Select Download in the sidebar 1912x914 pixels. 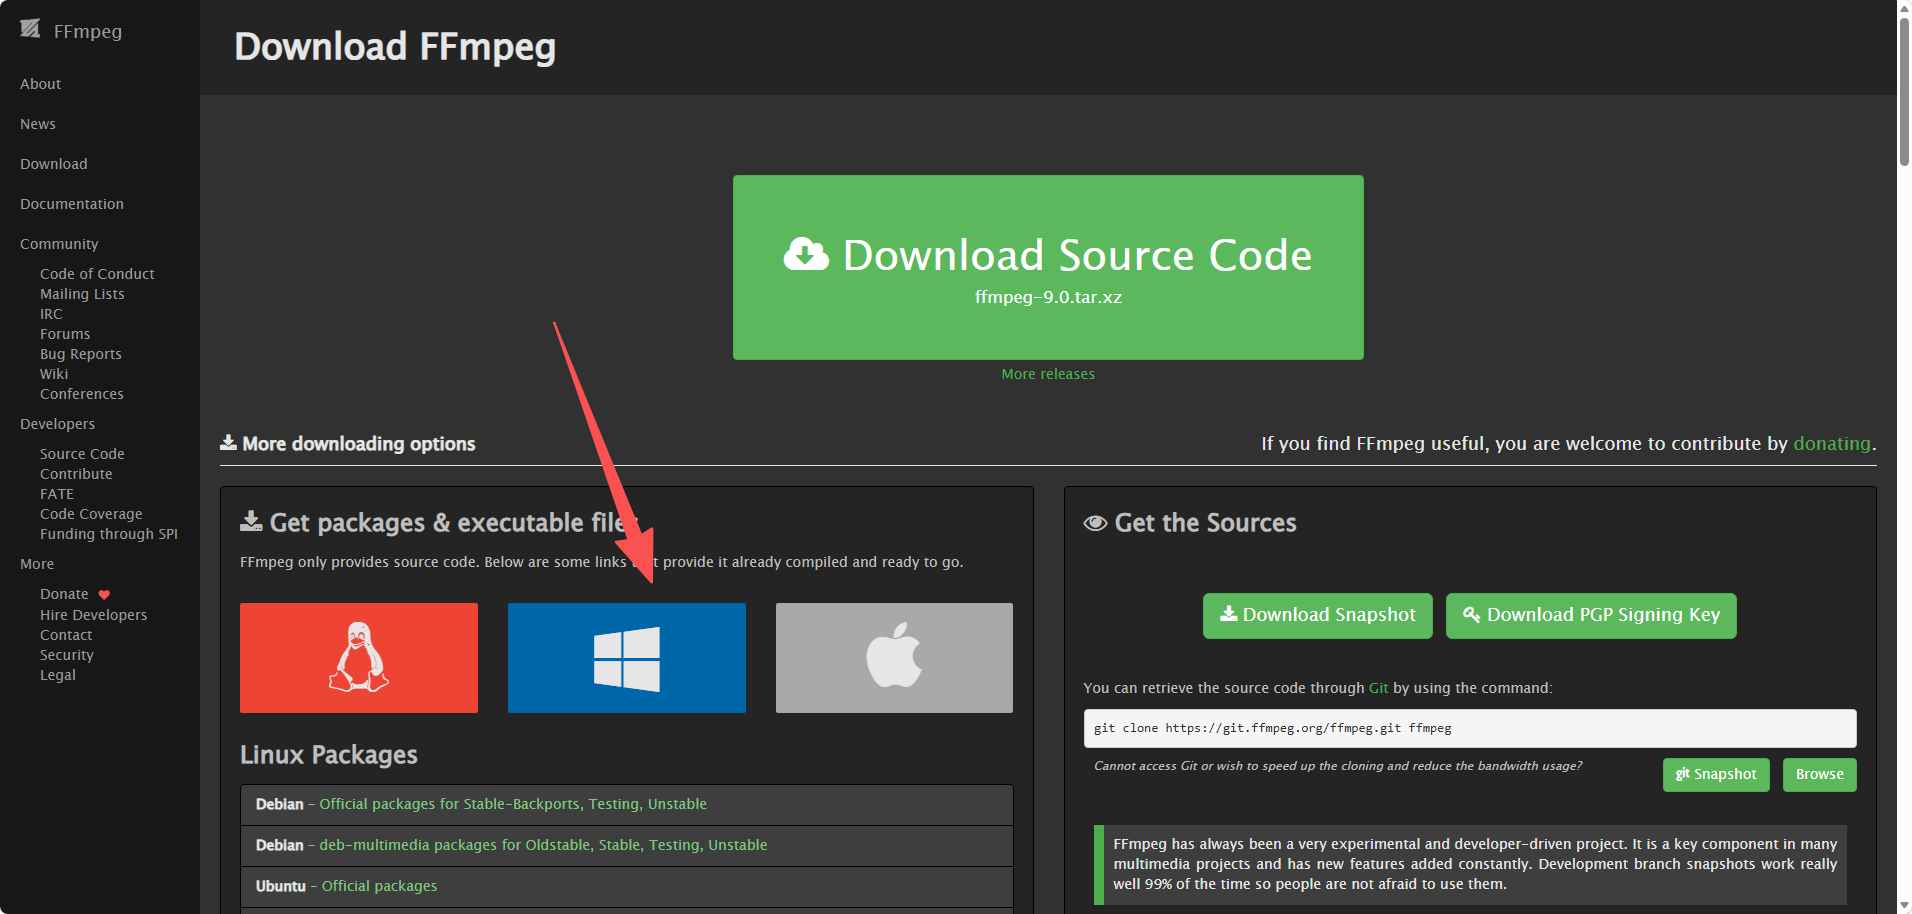(54, 164)
